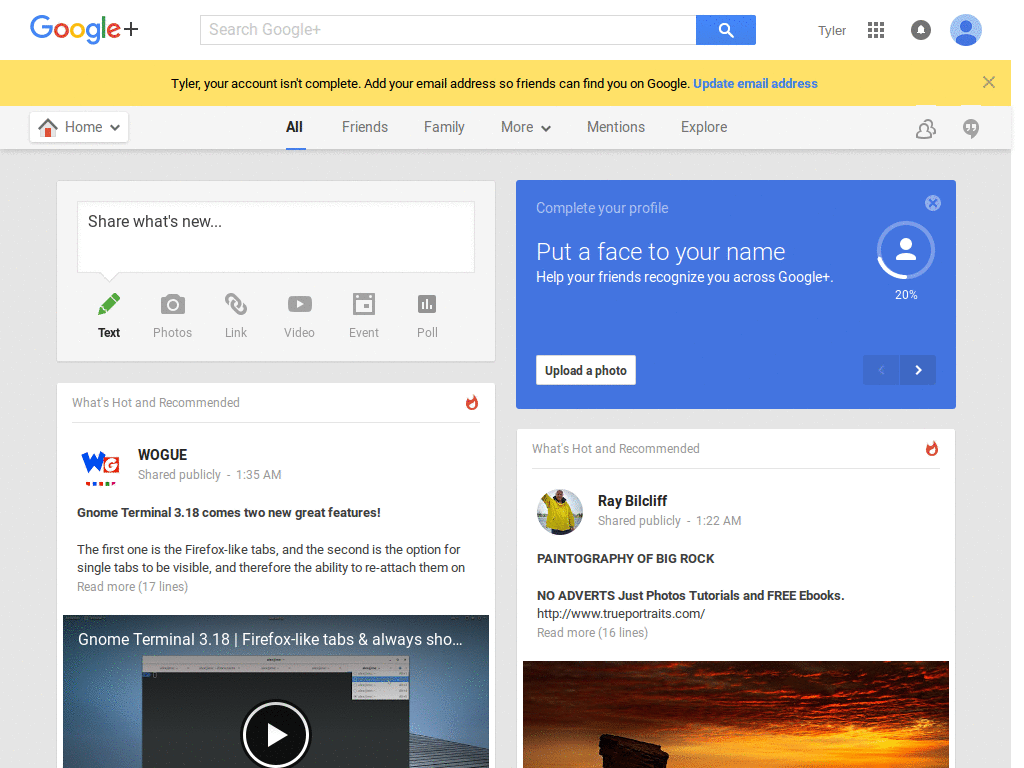Open the Tyler account avatar
This screenshot has width=1024, height=768.
965,30
